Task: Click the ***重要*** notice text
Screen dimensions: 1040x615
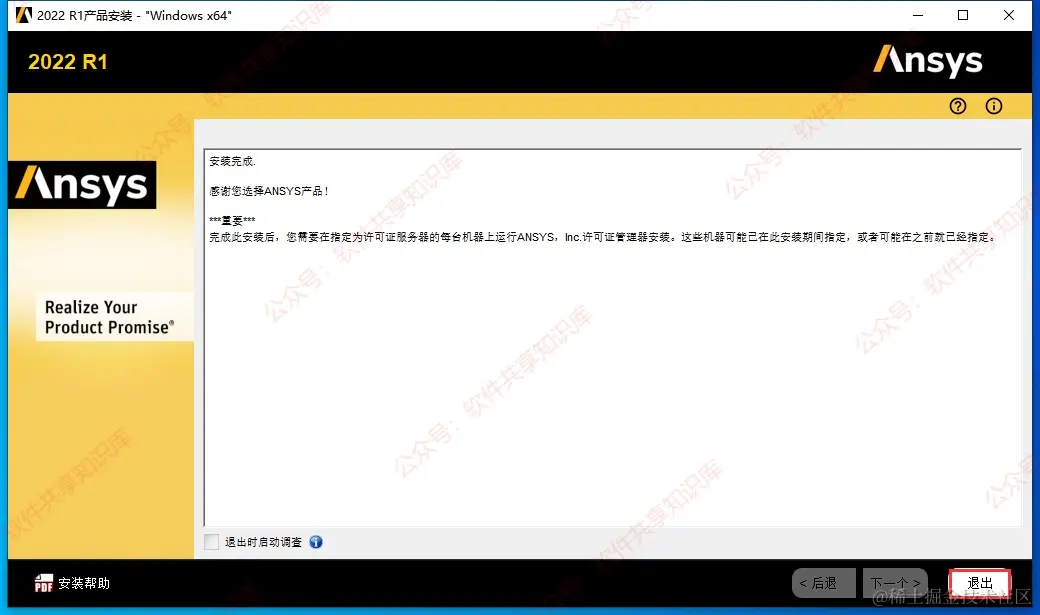Action: (x=232, y=221)
